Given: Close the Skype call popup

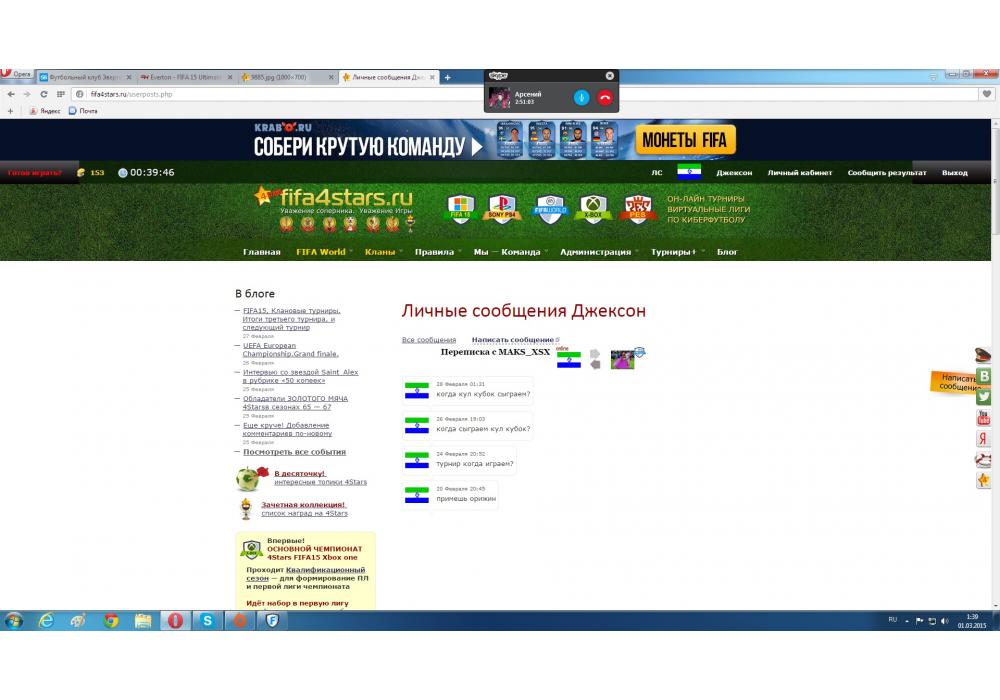Looking at the screenshot, I should point(609,75).
